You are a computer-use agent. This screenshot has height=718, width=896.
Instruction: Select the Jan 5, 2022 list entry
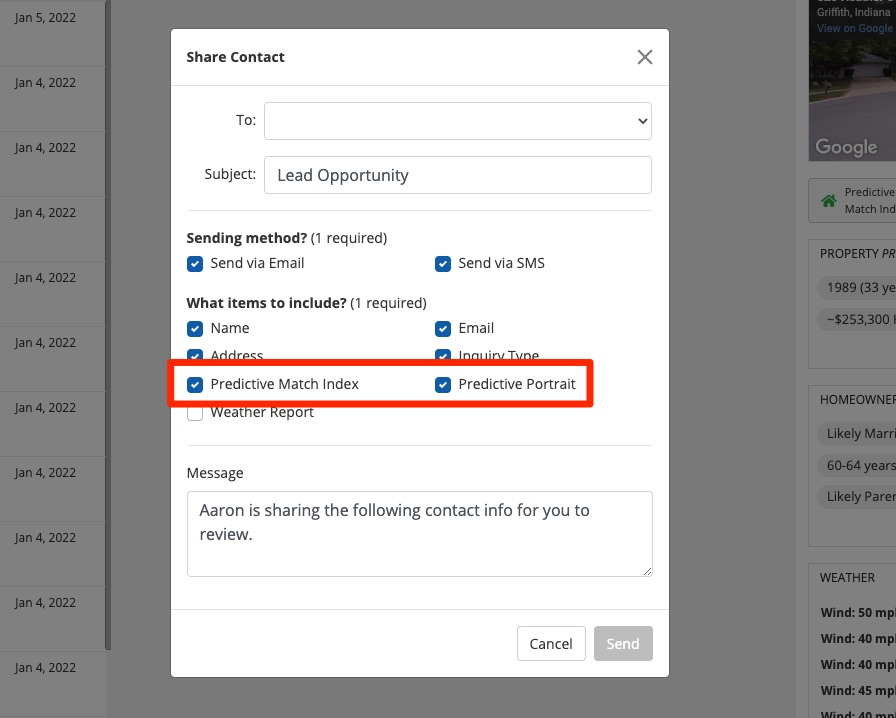46,18
